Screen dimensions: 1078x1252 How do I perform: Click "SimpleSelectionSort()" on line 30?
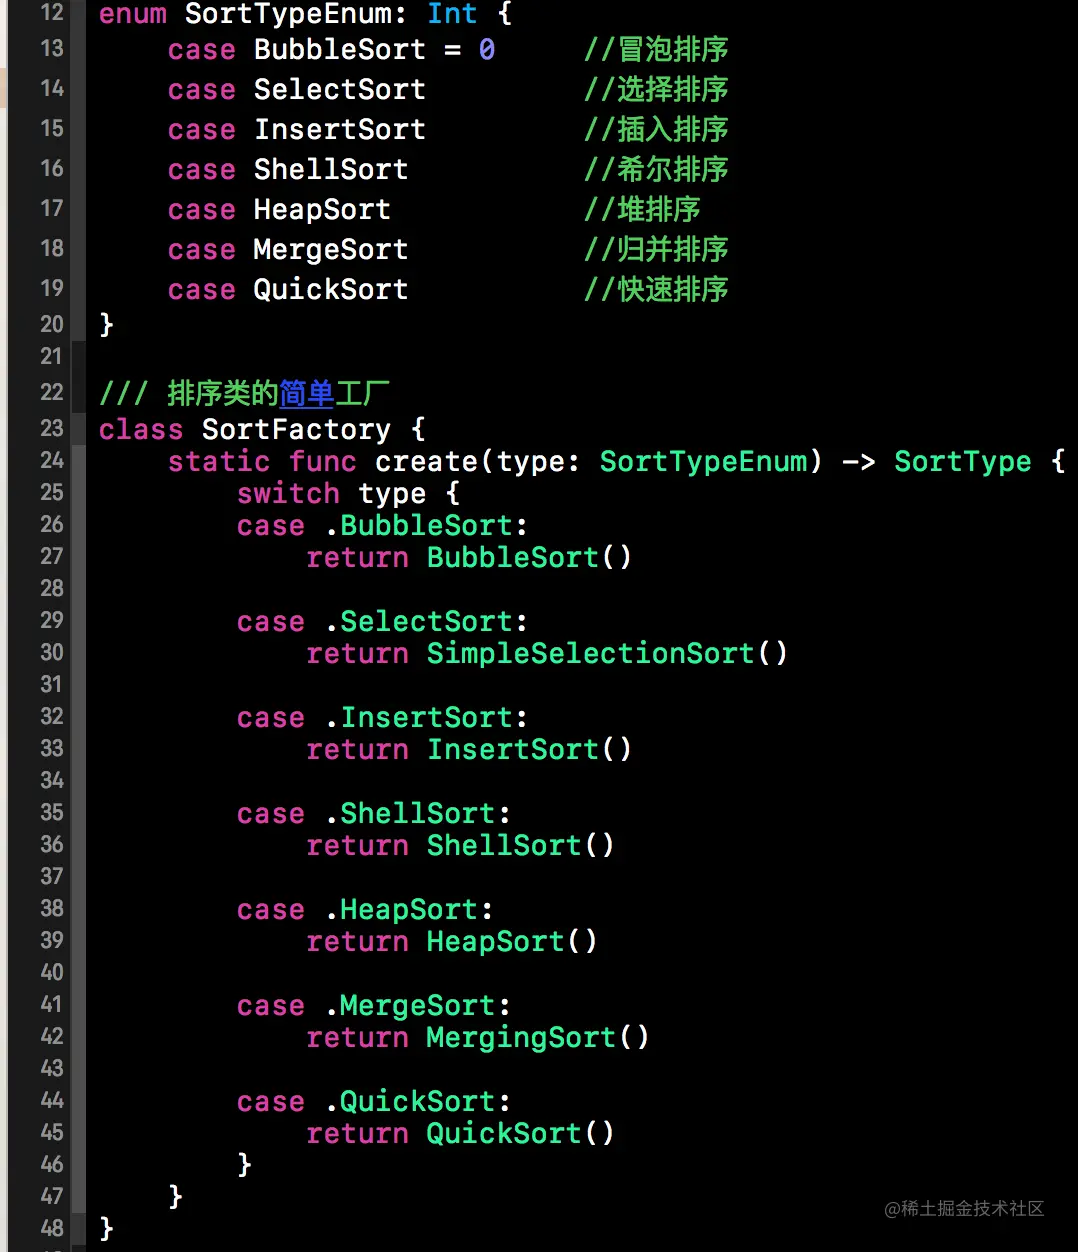pos(607,653)
